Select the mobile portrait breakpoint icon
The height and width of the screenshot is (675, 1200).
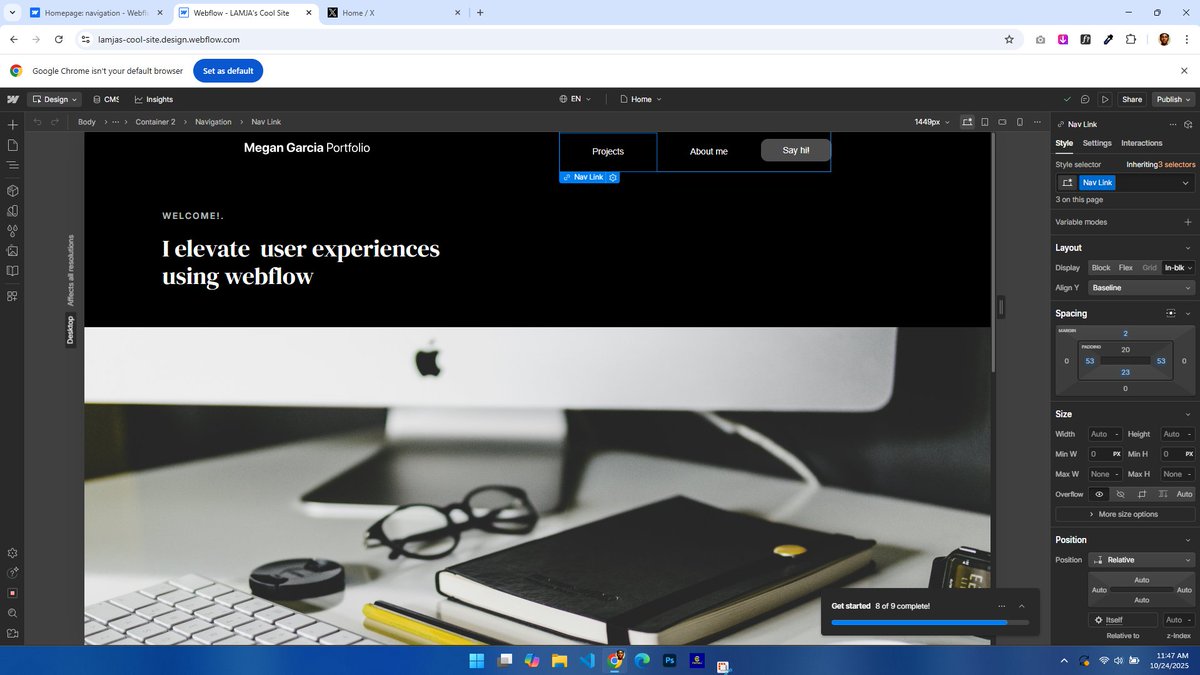point(1020,122)
